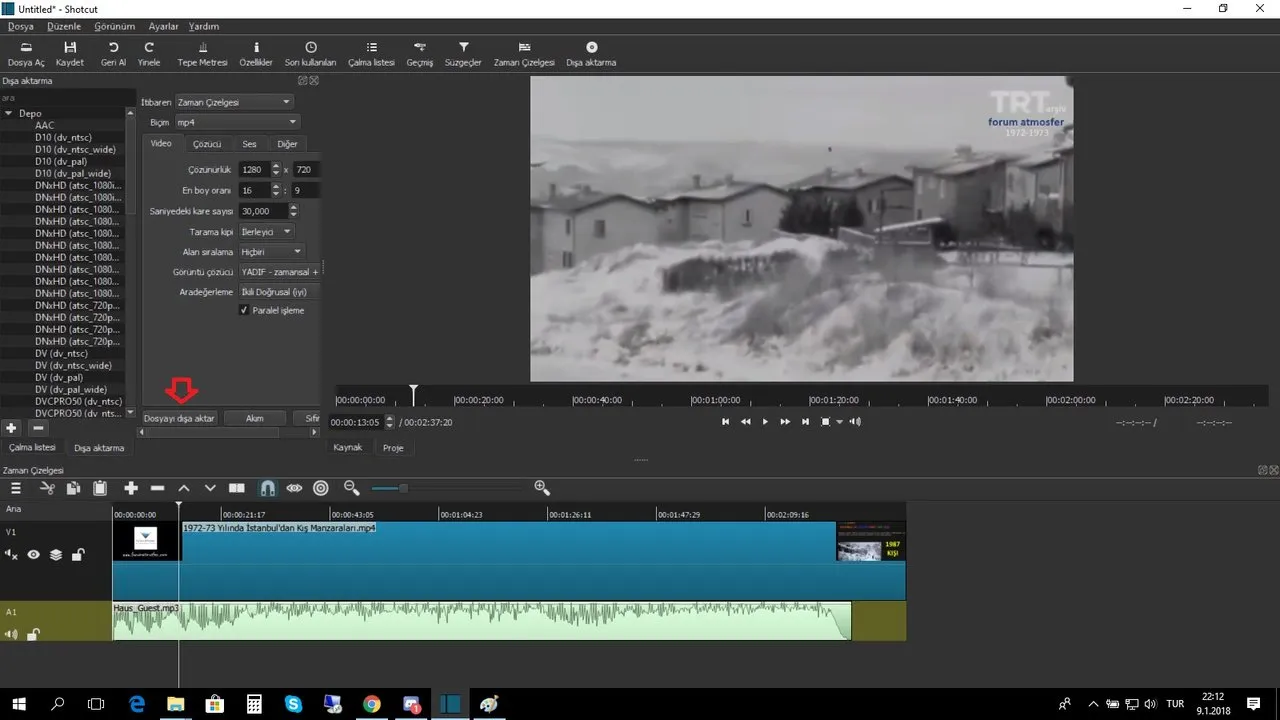1280x720 pixels.
Task: Switch to Çalma listesi bottom tab
Action: pyautogui.click(x=32, y=448)
